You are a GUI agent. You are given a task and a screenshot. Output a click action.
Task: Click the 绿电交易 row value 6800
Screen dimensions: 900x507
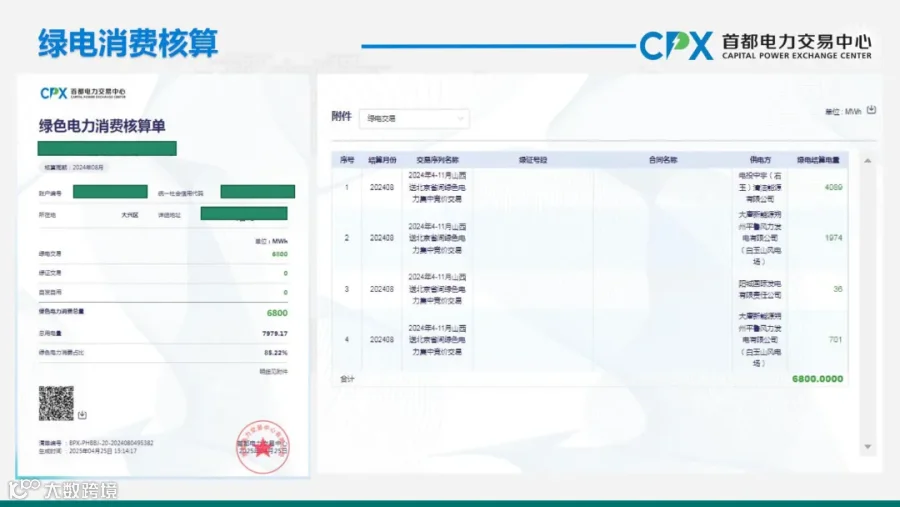tap(280, 254)
